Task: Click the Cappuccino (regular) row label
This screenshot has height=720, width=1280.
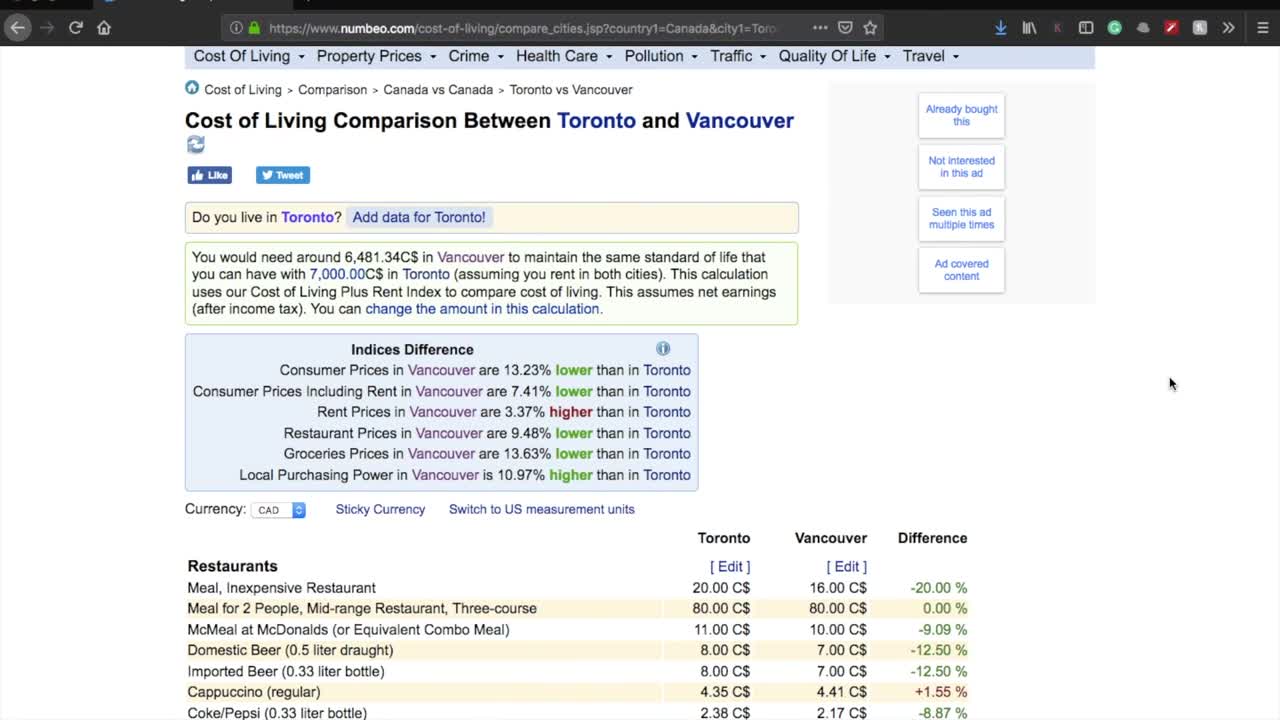Action: tap(254, 692)
